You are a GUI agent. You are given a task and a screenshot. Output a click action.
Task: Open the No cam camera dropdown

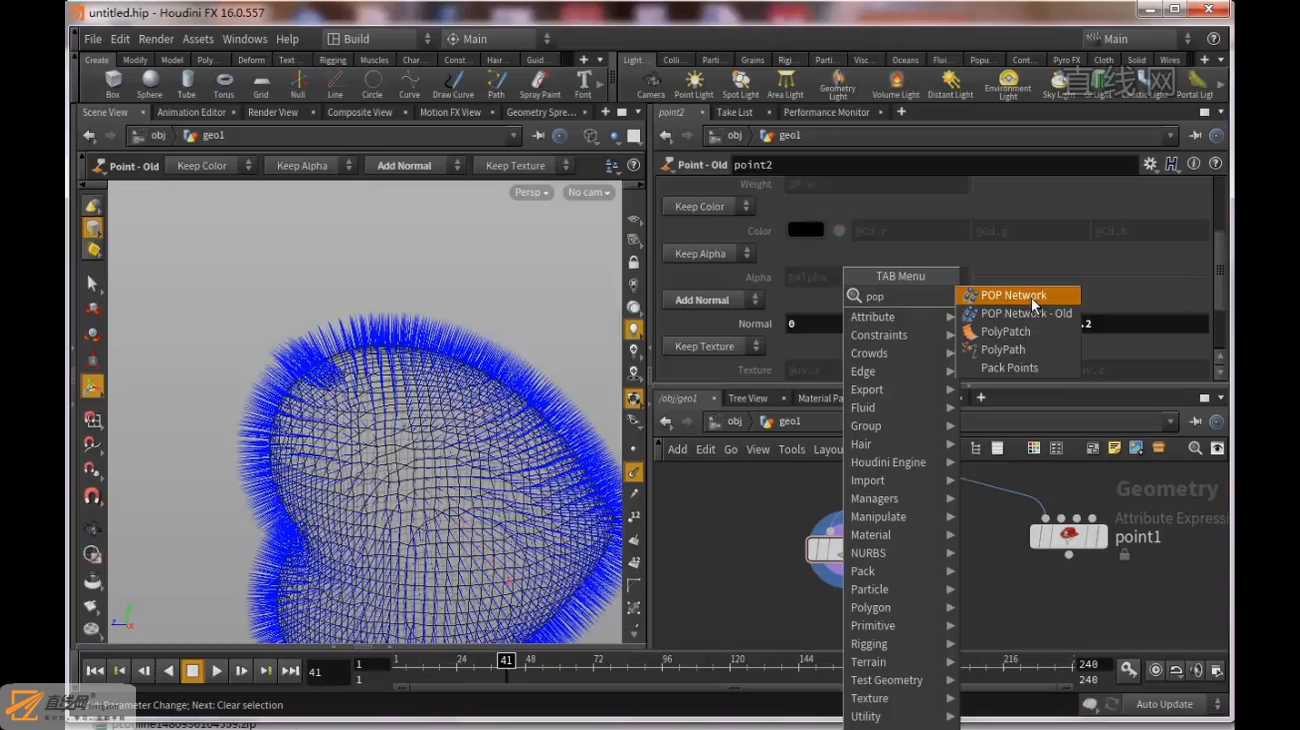coord(588,192)
